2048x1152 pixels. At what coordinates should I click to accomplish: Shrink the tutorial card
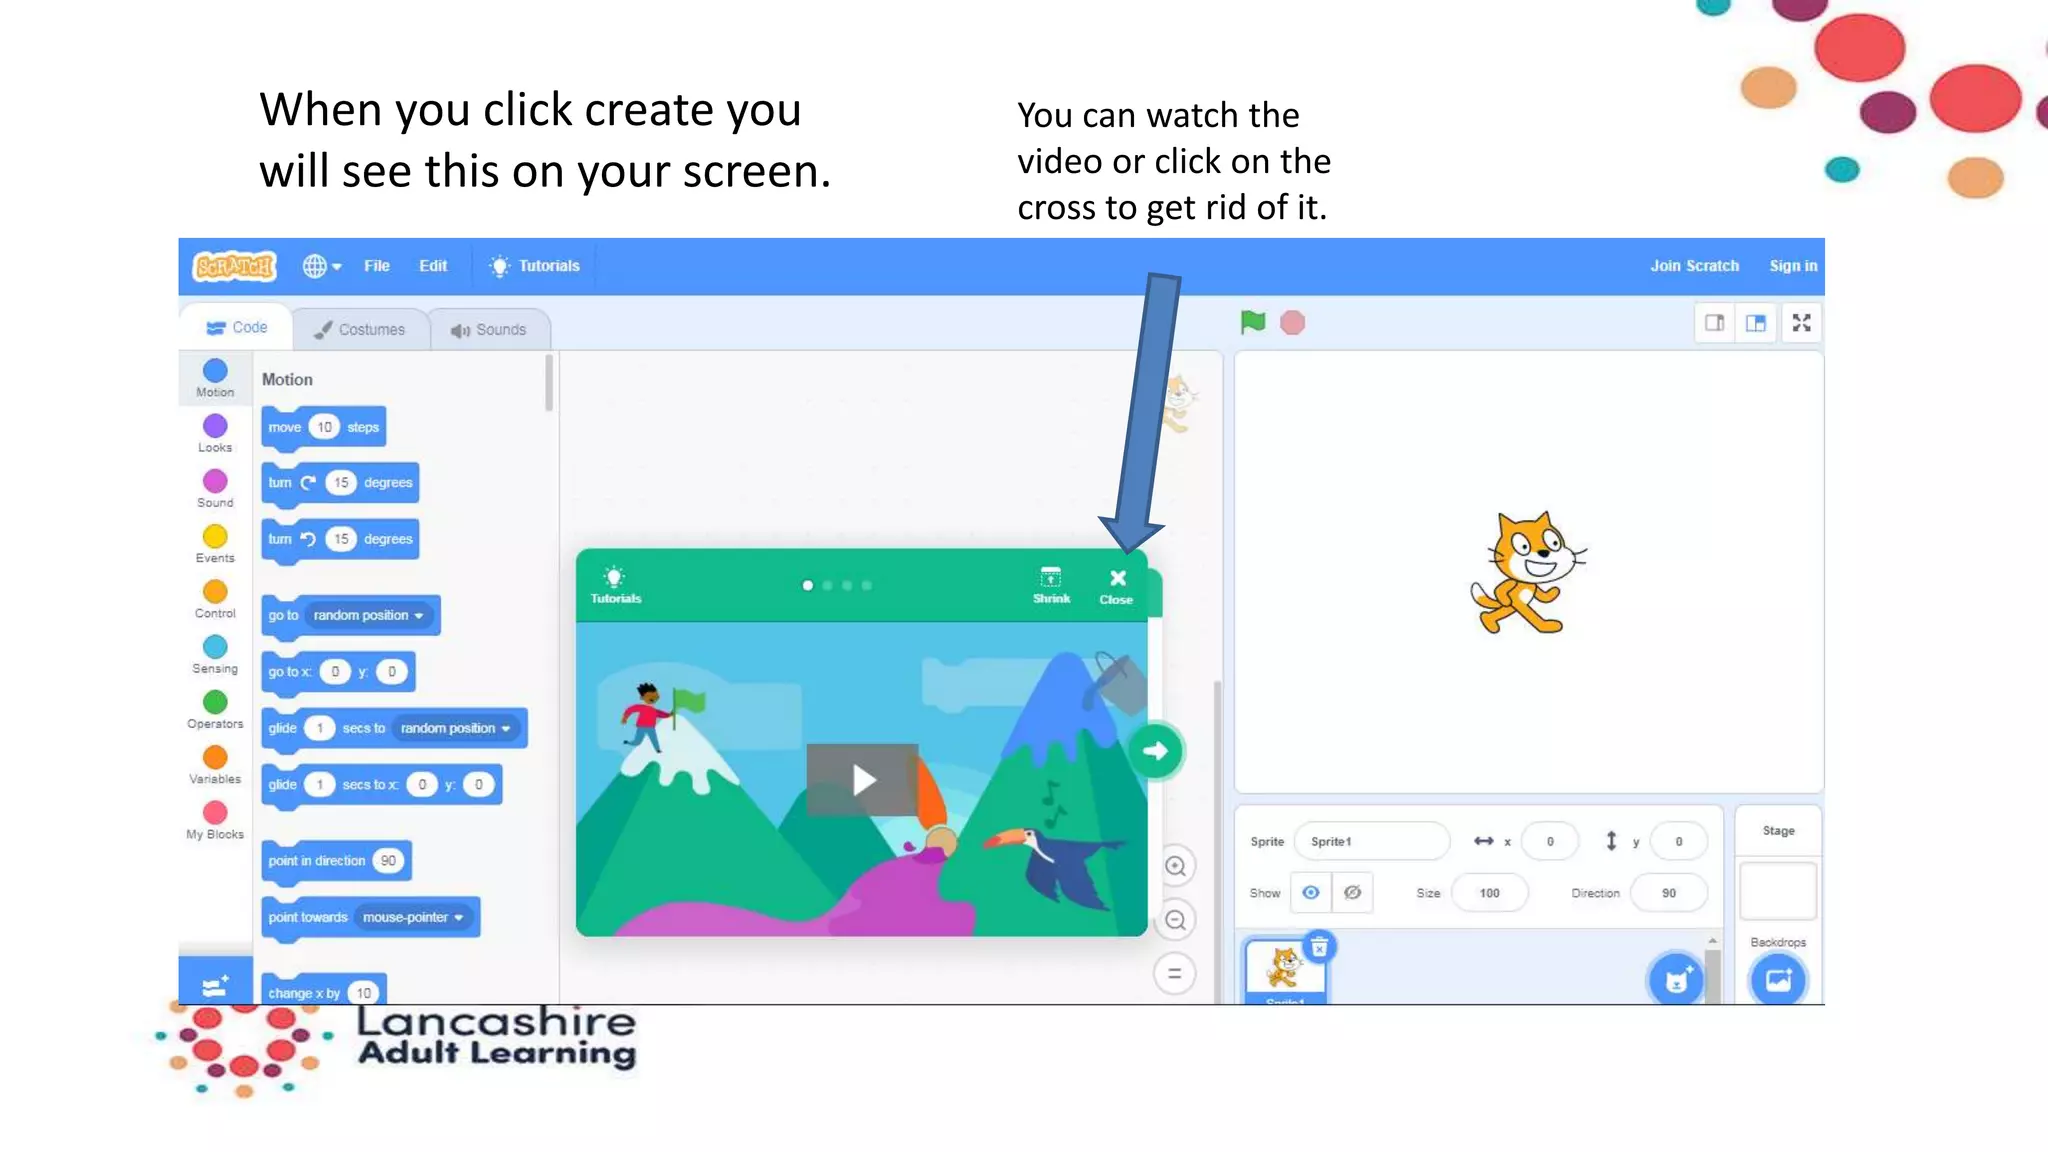click(1051, 585)
